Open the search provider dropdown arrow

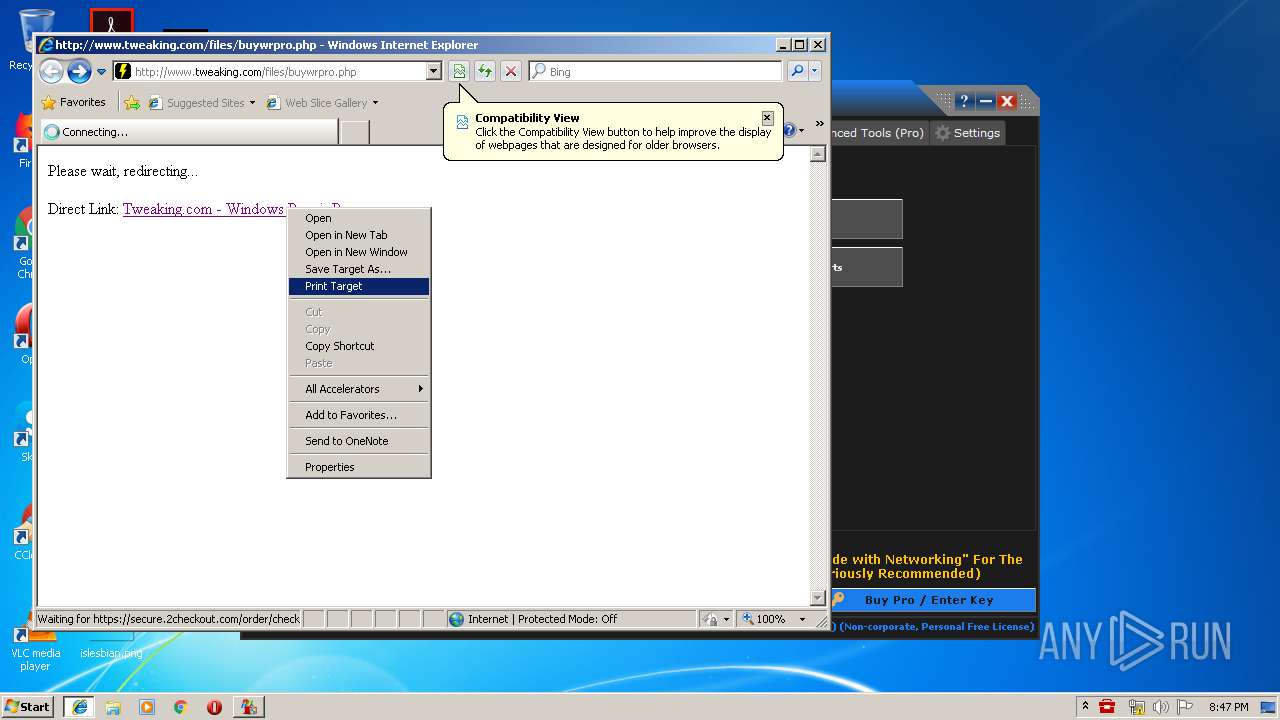(x=815, y=71)
